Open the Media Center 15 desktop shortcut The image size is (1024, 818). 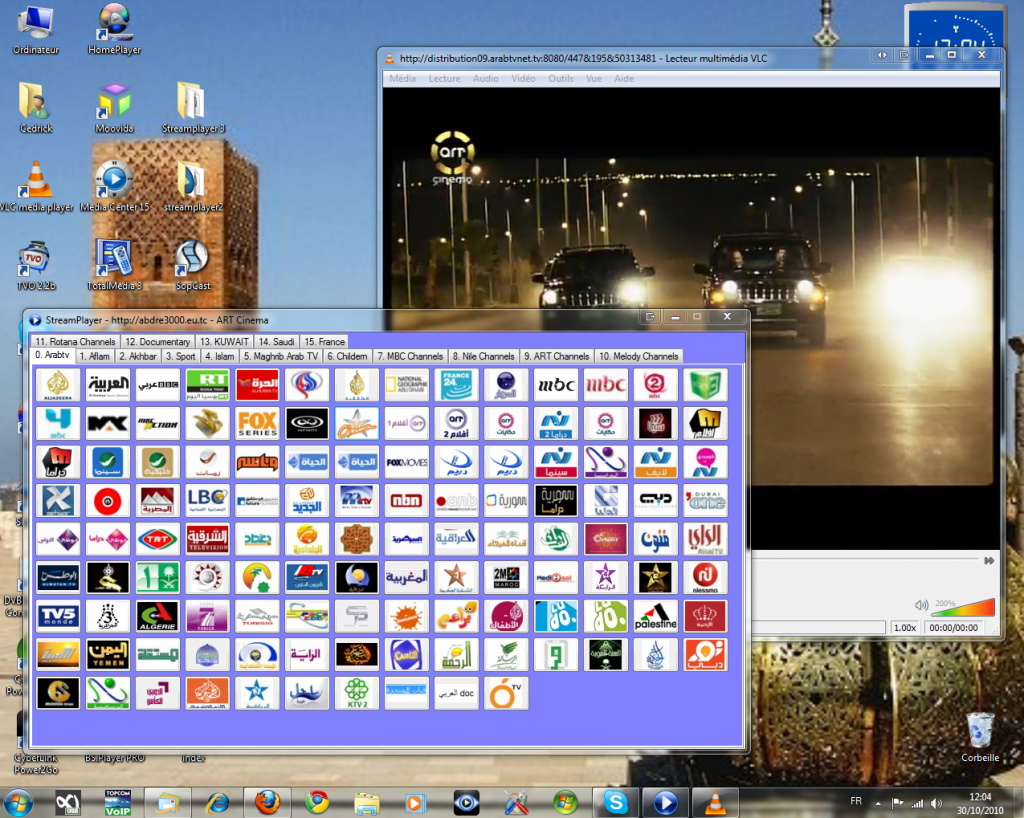(x=114, y=187)
